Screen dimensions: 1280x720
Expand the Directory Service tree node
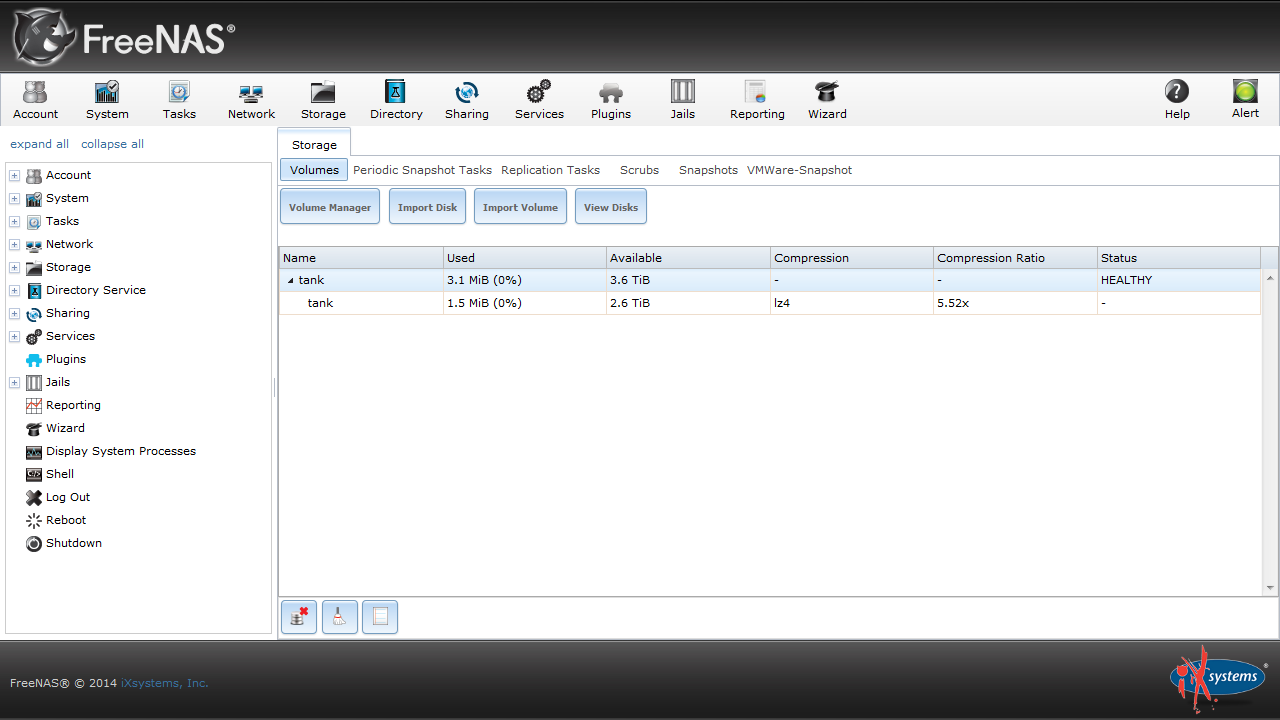point(15,291)
